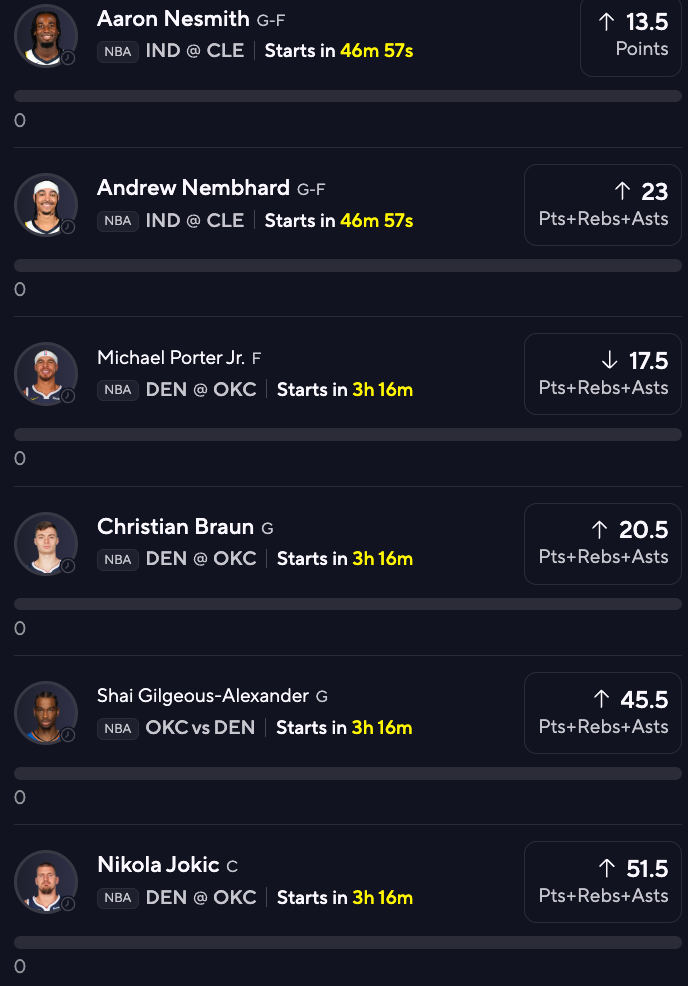Open Christian Braun's 20.5 Pts+Rebs+Asts box
The width and height of the screenshot is (688, 986).
click(x=603, y=544)
